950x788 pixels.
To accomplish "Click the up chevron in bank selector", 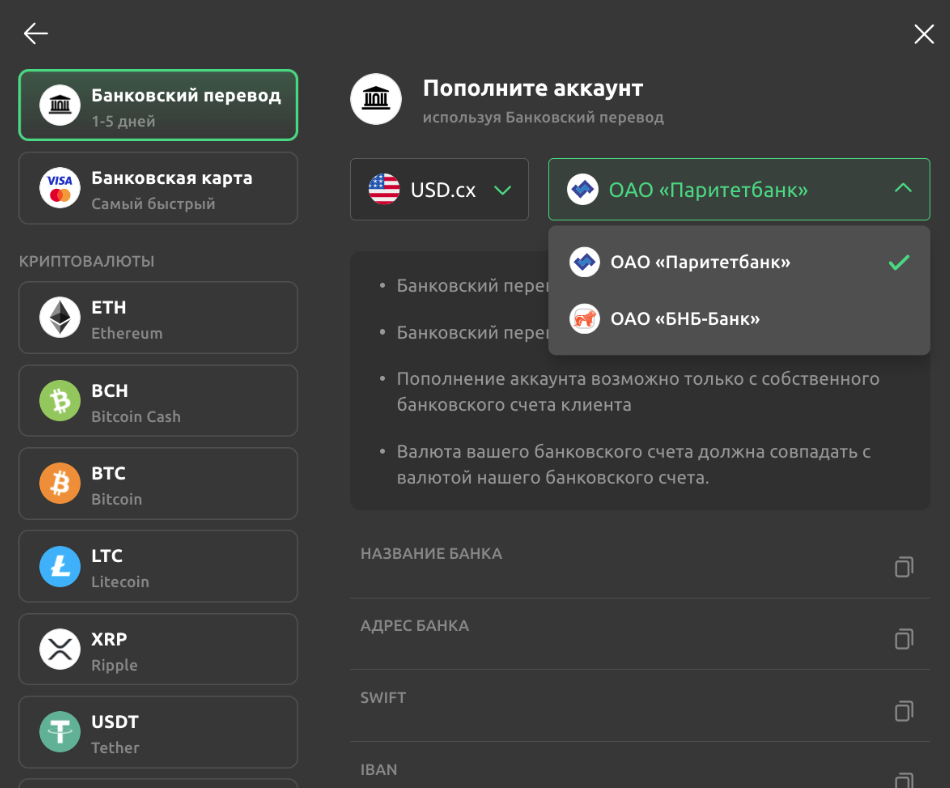I will click(x=903, y=188).
